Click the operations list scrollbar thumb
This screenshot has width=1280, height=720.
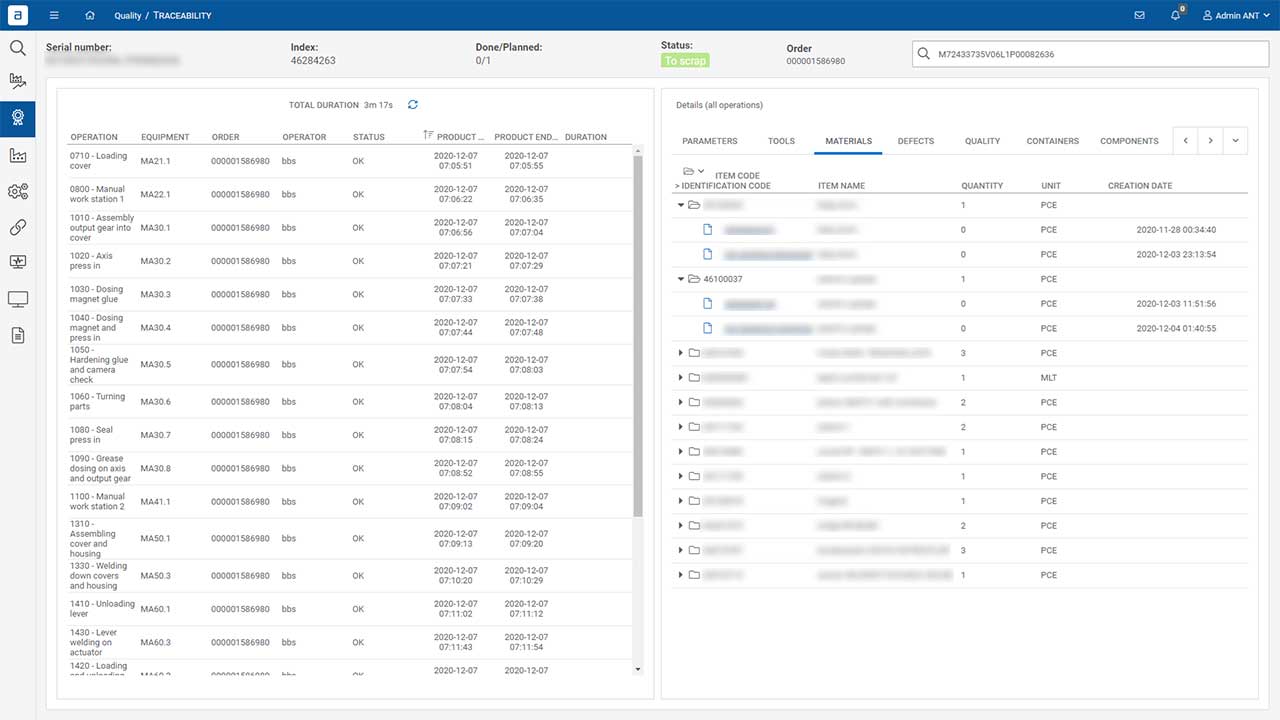(638, 335)
